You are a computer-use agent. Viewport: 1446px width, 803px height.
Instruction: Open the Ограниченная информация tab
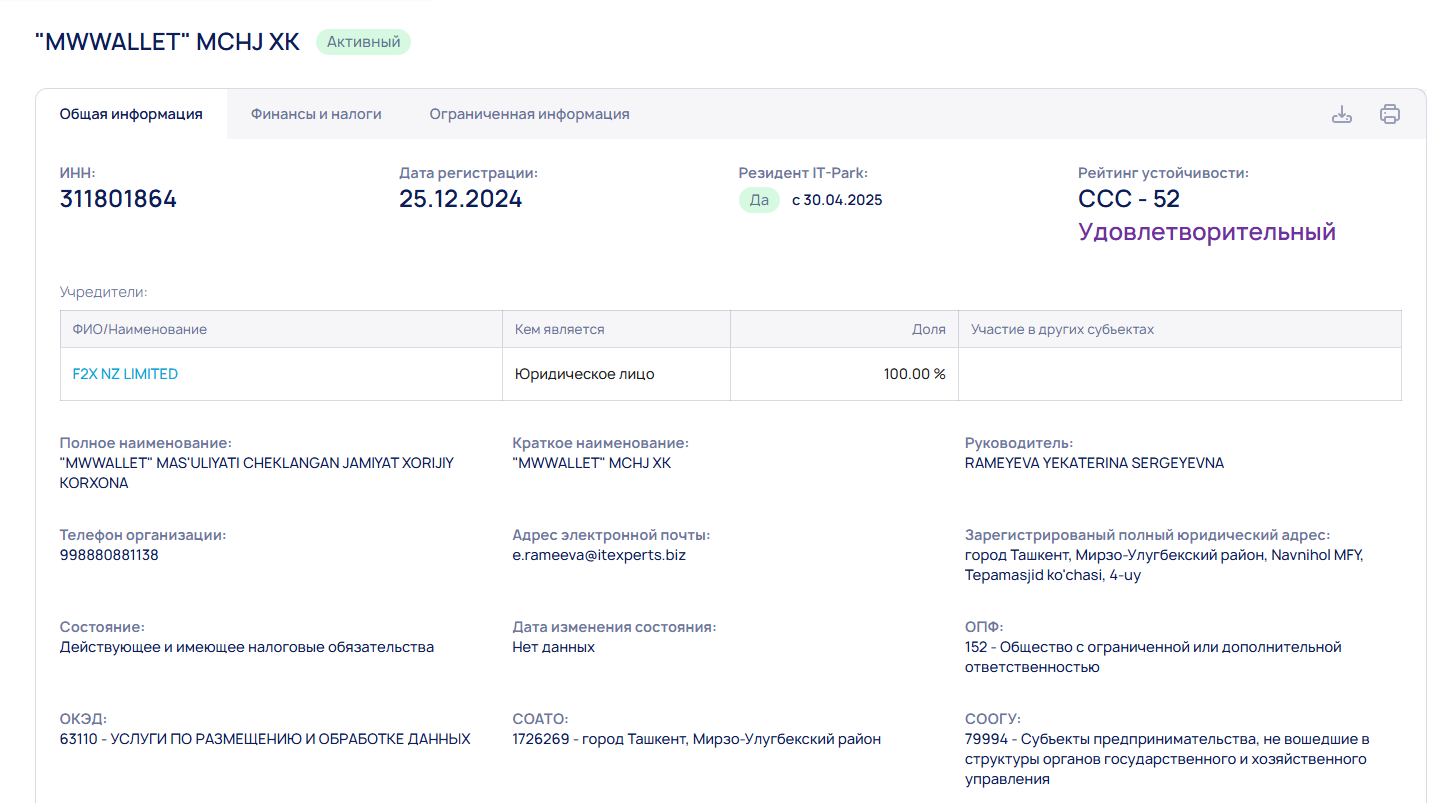[529, 114]
